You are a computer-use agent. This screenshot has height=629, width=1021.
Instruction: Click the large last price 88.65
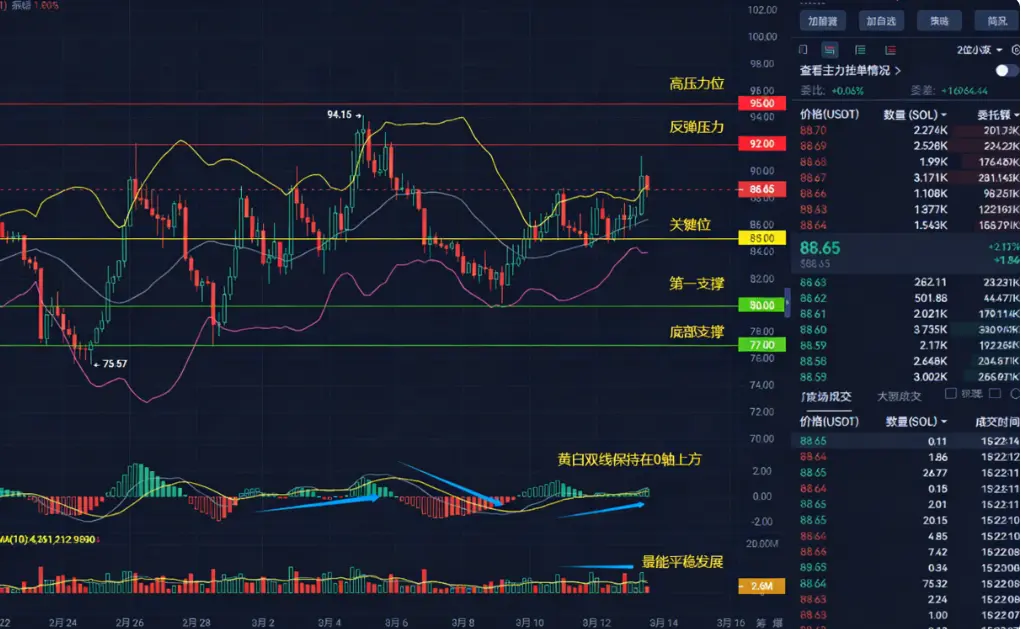820,248
